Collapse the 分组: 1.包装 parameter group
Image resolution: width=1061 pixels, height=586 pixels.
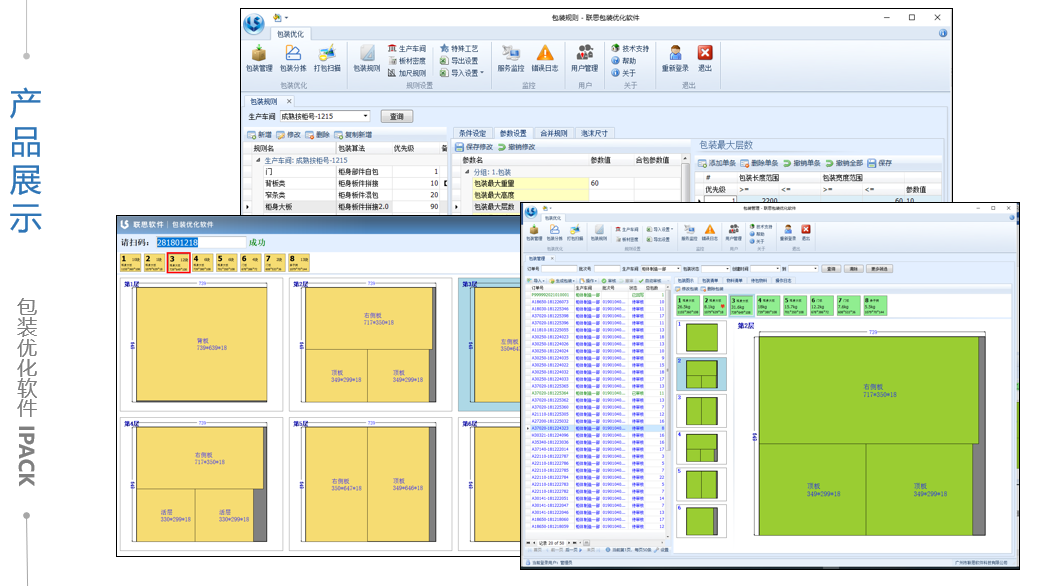pos(466,172)
